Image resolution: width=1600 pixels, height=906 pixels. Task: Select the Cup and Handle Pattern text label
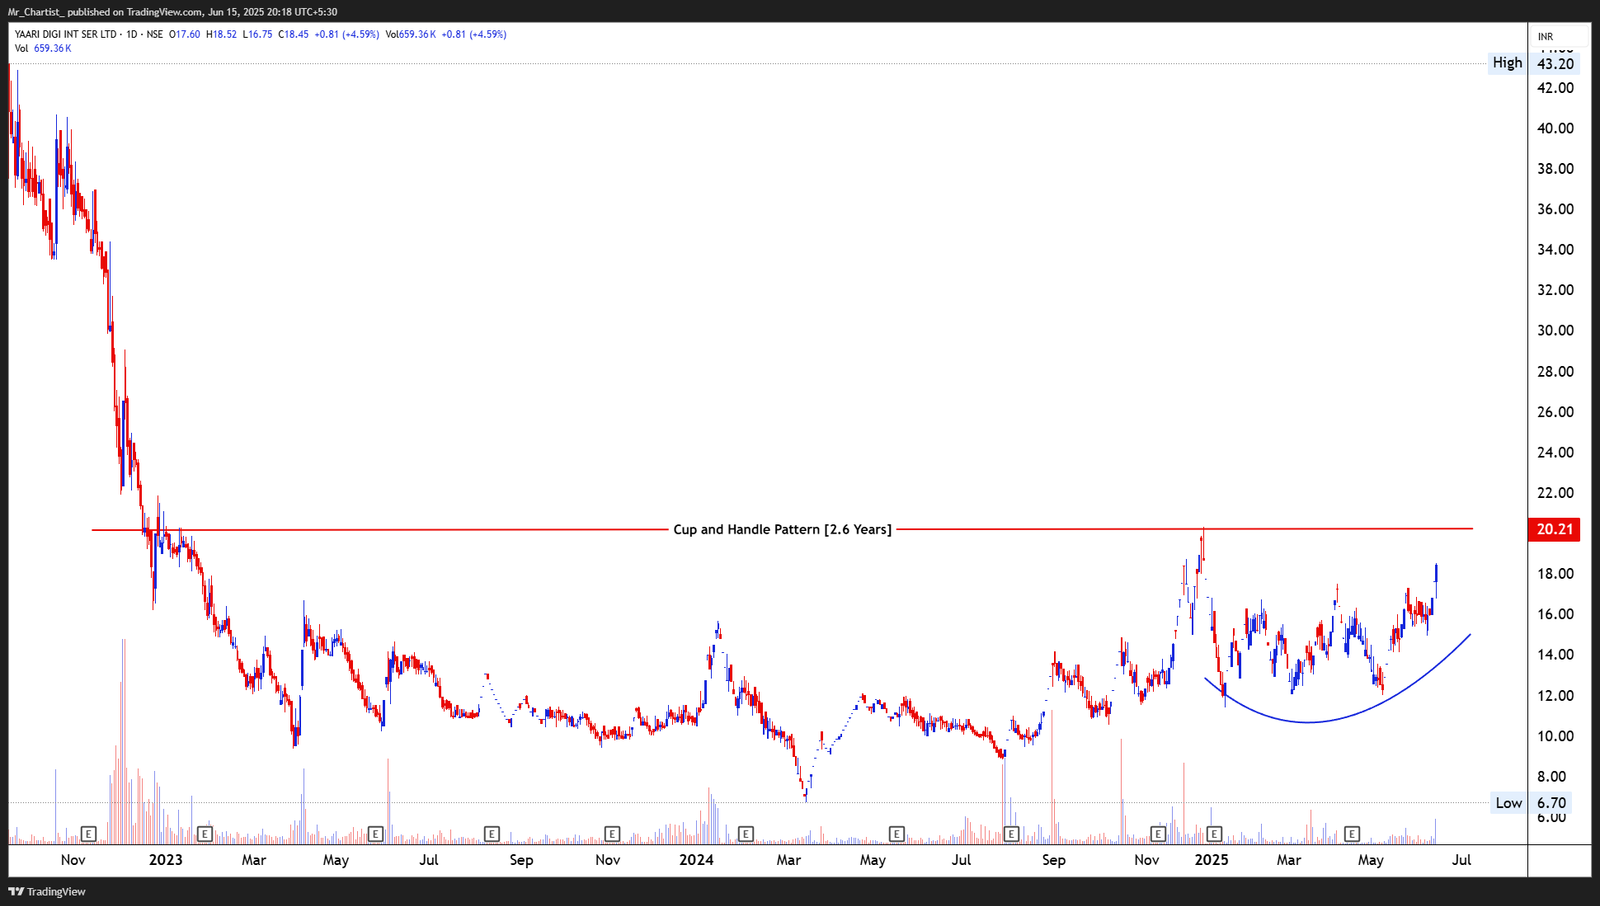pos(784,528)
